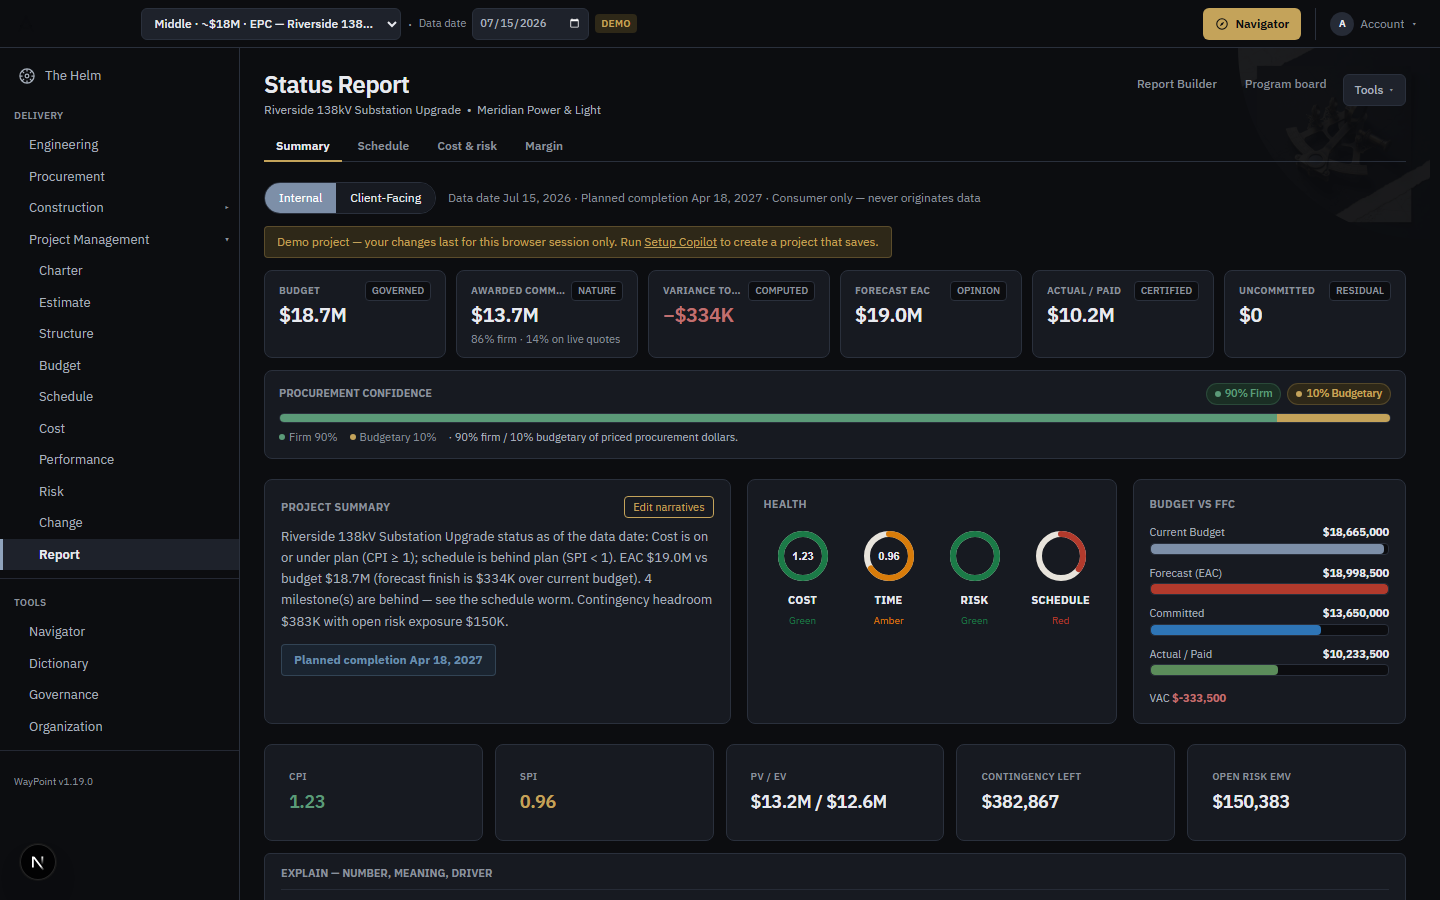This screenshot has width=1440, height=900.
Task: Open the Program board link
Action: pos(1286,84)
